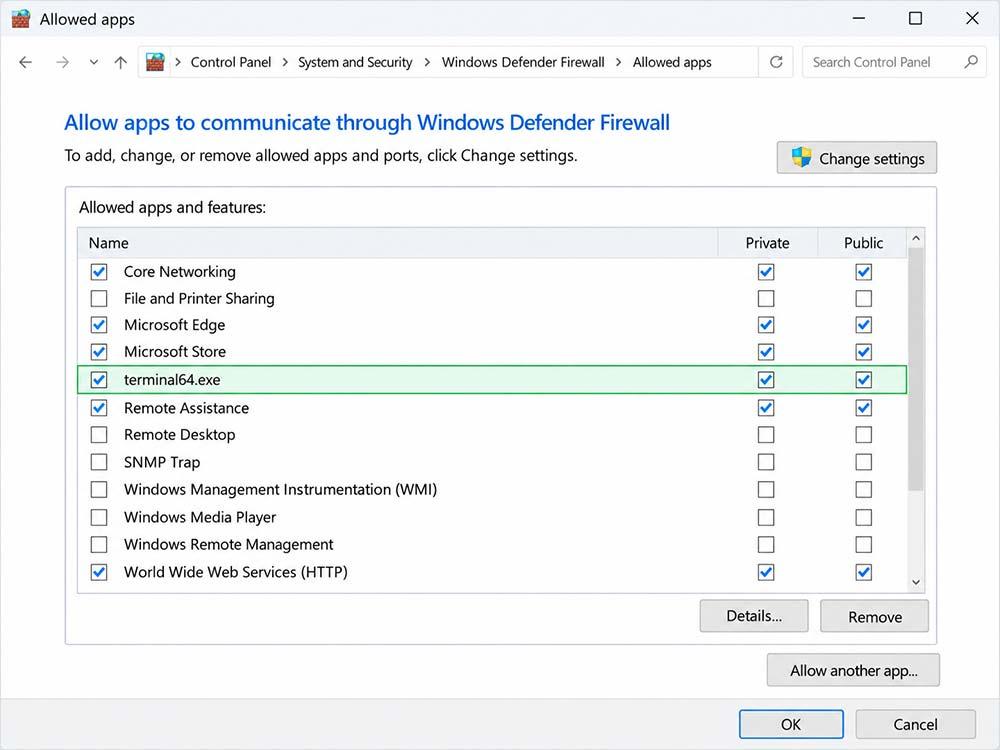Open the System and Security breadcrumb
This screenshot has width=1000, height=750.
point(355,62)
